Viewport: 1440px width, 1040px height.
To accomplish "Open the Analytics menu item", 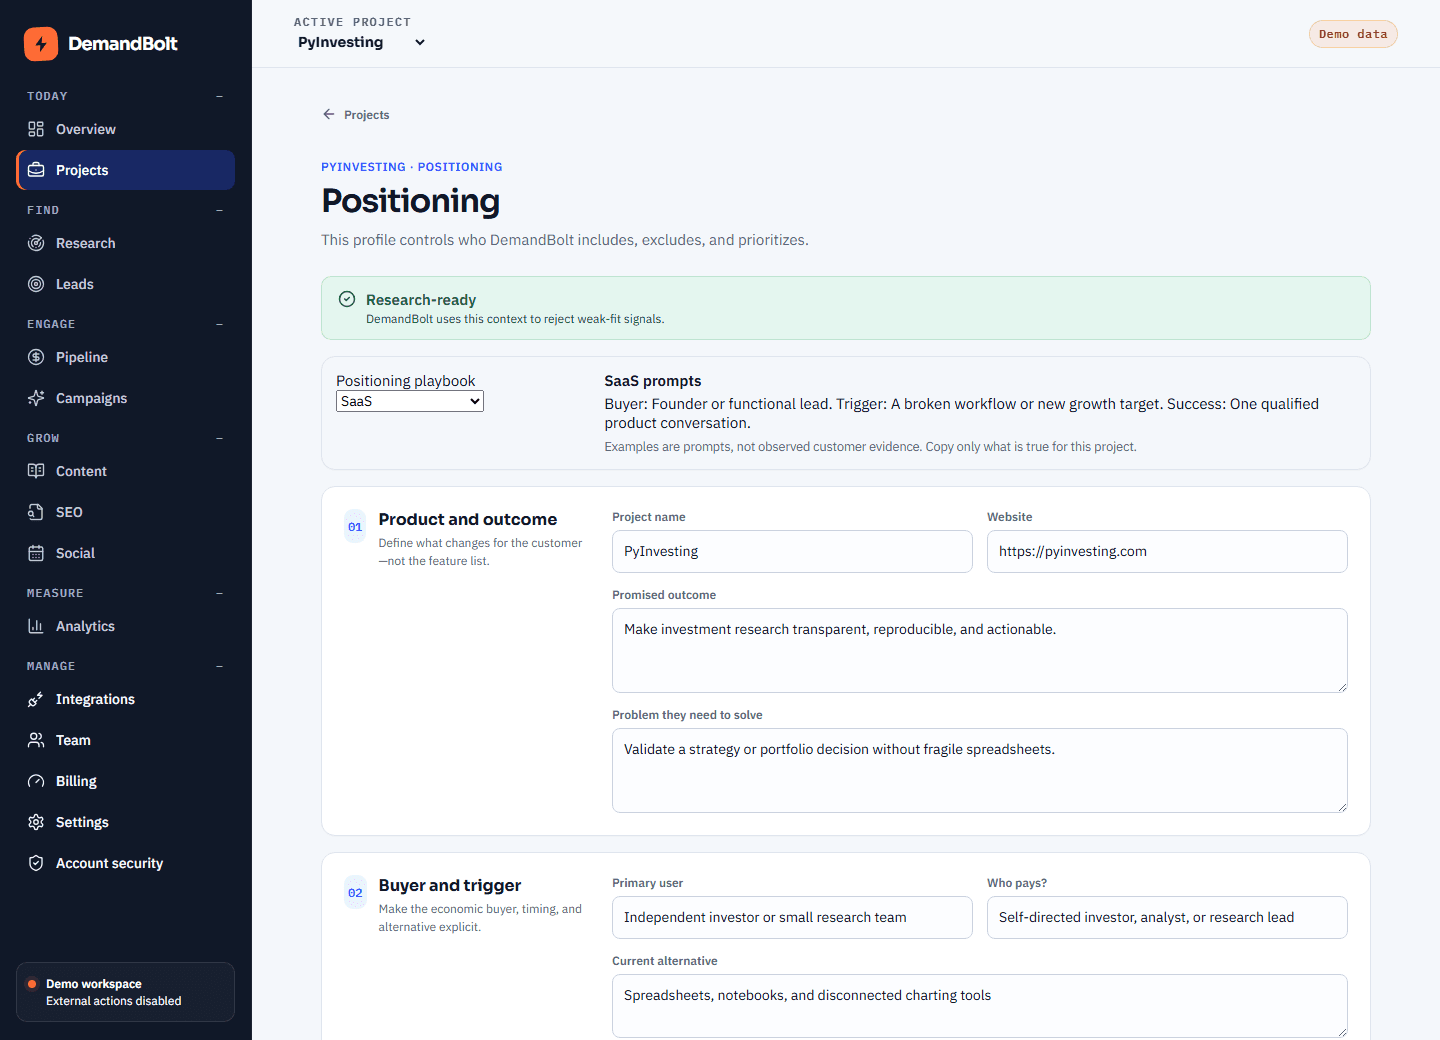I will click(x=126, y=626).
